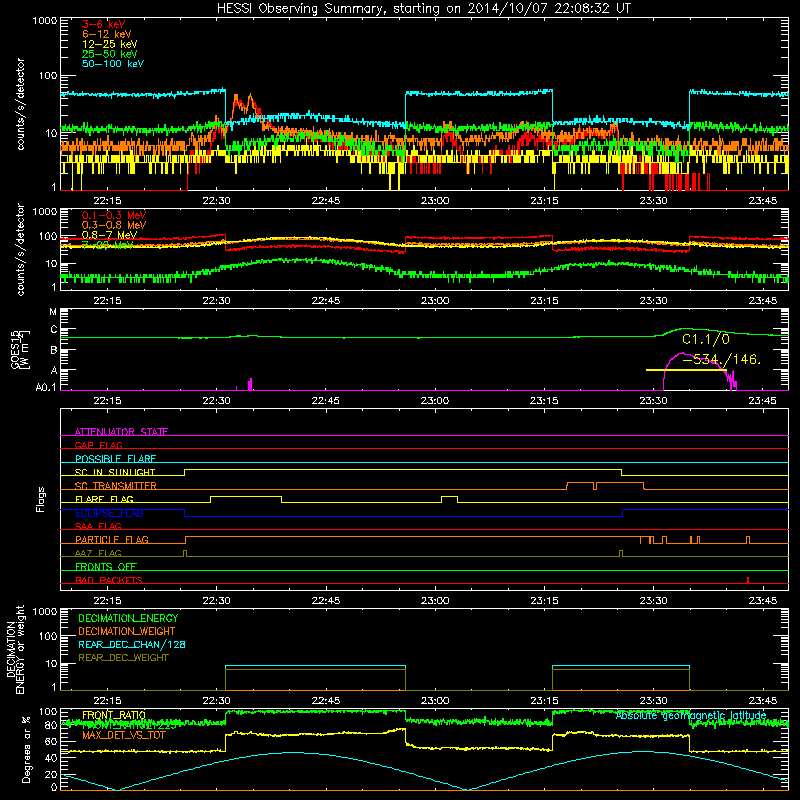
Task: Click the HESSI Observing Summary title text
Action: (423, 9)
